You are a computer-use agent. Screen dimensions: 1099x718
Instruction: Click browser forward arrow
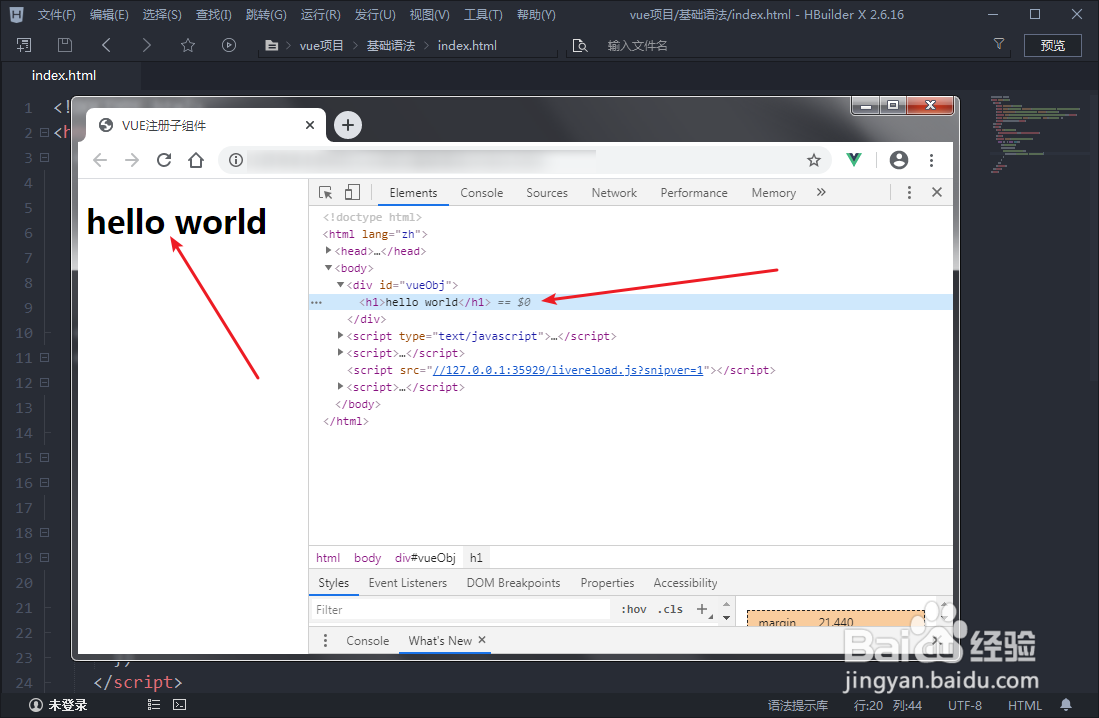tap(132, 160)
